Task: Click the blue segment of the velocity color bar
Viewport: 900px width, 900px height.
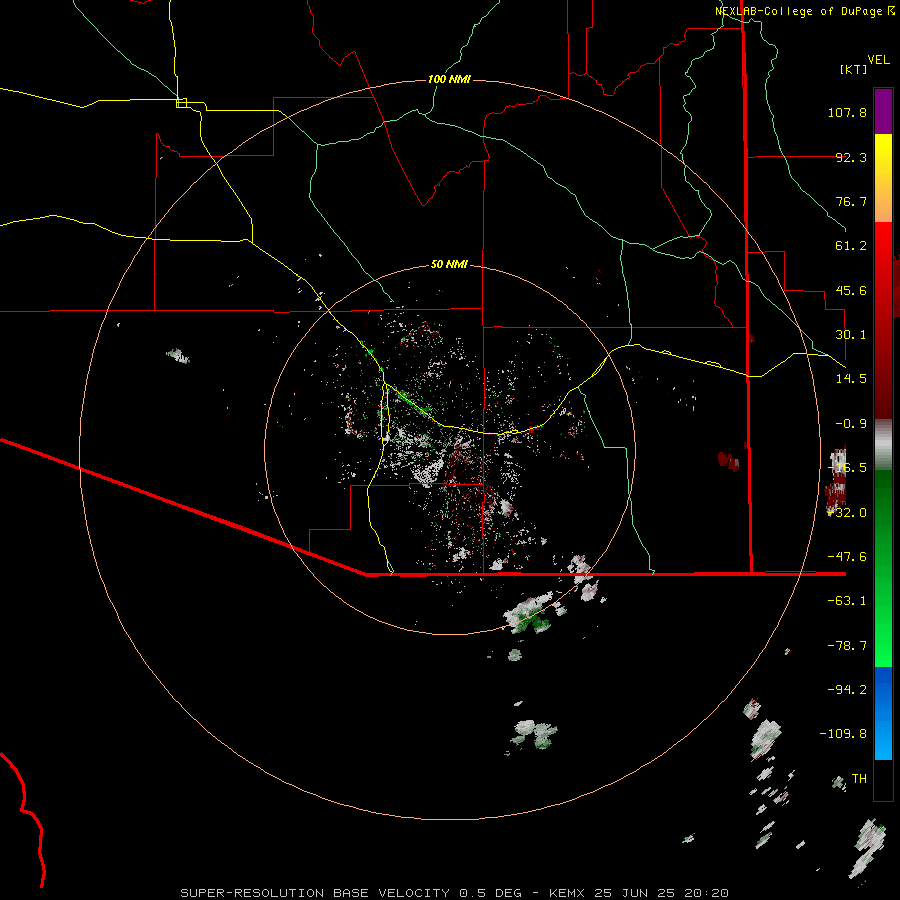Action: 883,713
